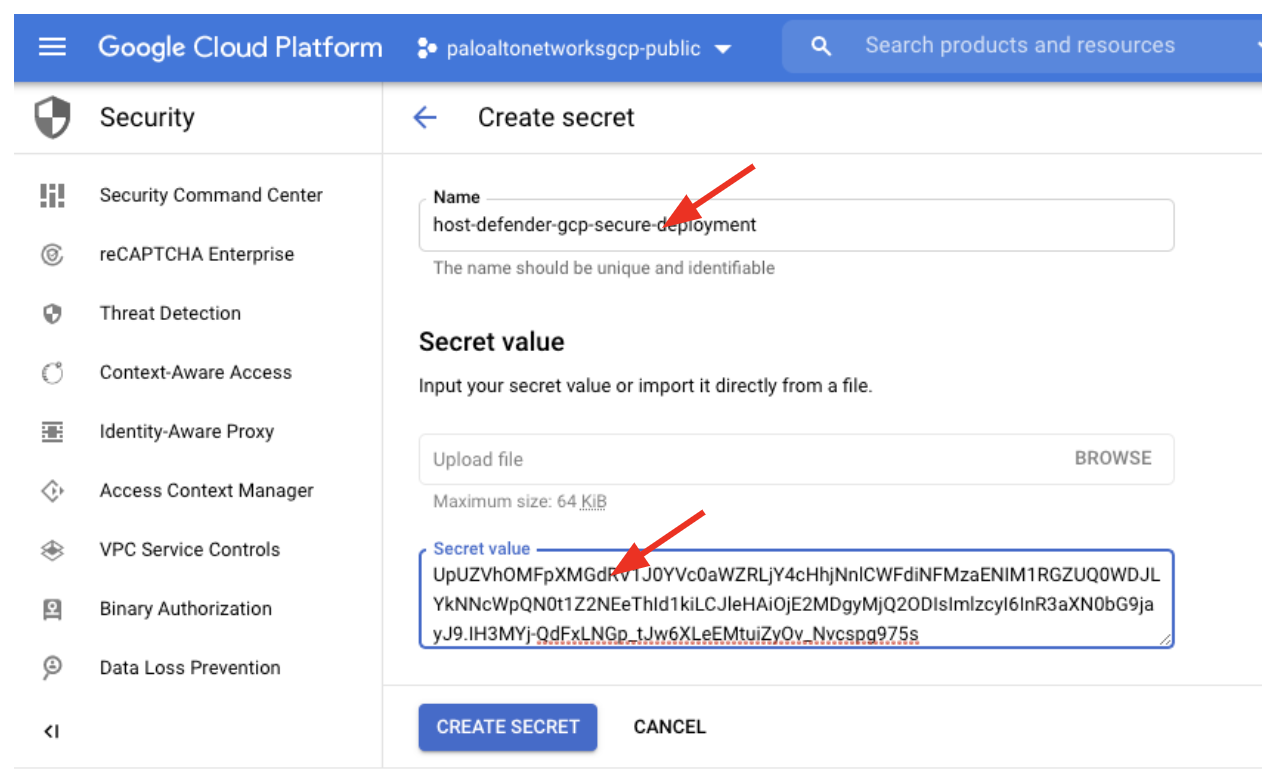
Task: Go back using the left arrow
Action: click(425, 118)
